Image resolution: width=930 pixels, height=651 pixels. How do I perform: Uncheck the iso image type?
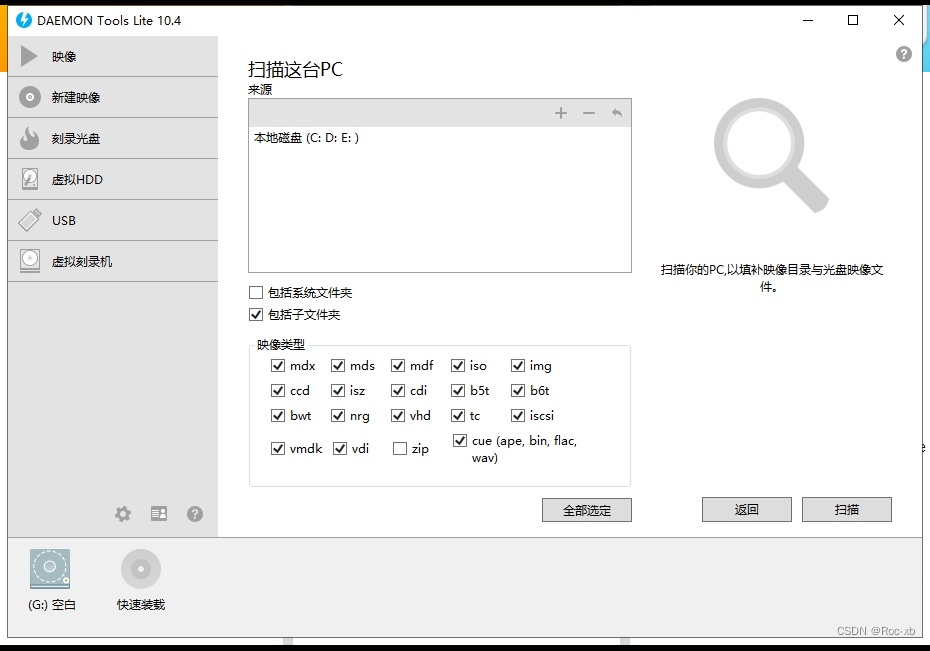pos(457,365)
